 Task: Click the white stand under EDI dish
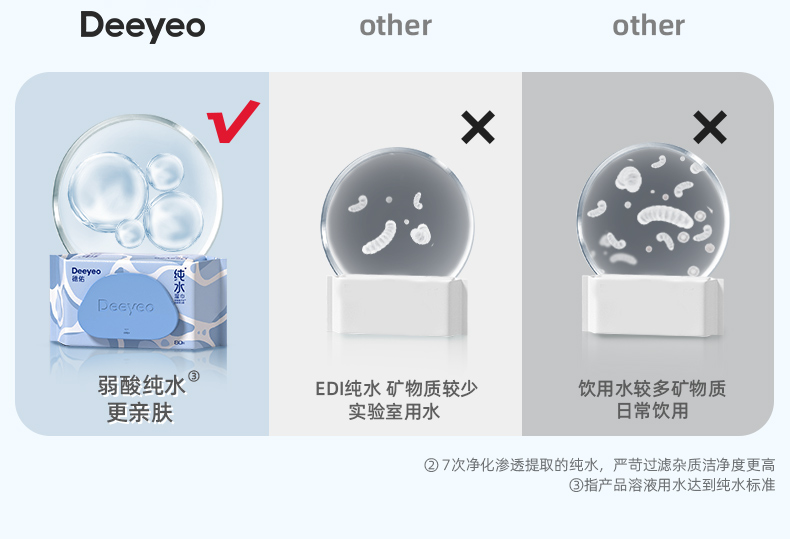[397, 306]
